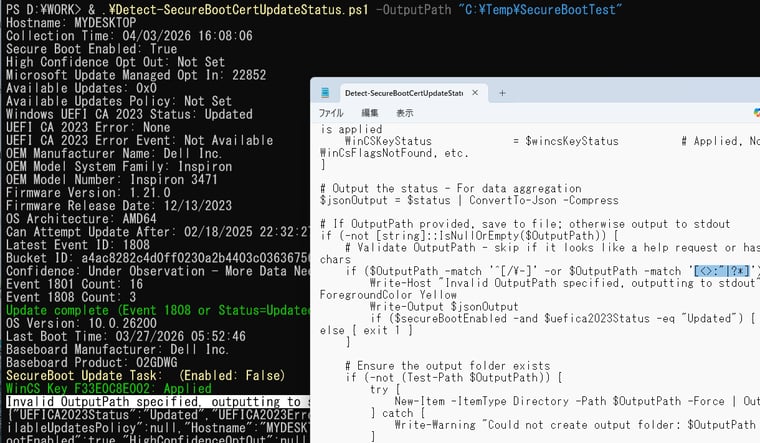Click the highlighted regex pattern in Notepad
The height and width of the screenshot is (443, 760).
(x=723, y=271)
